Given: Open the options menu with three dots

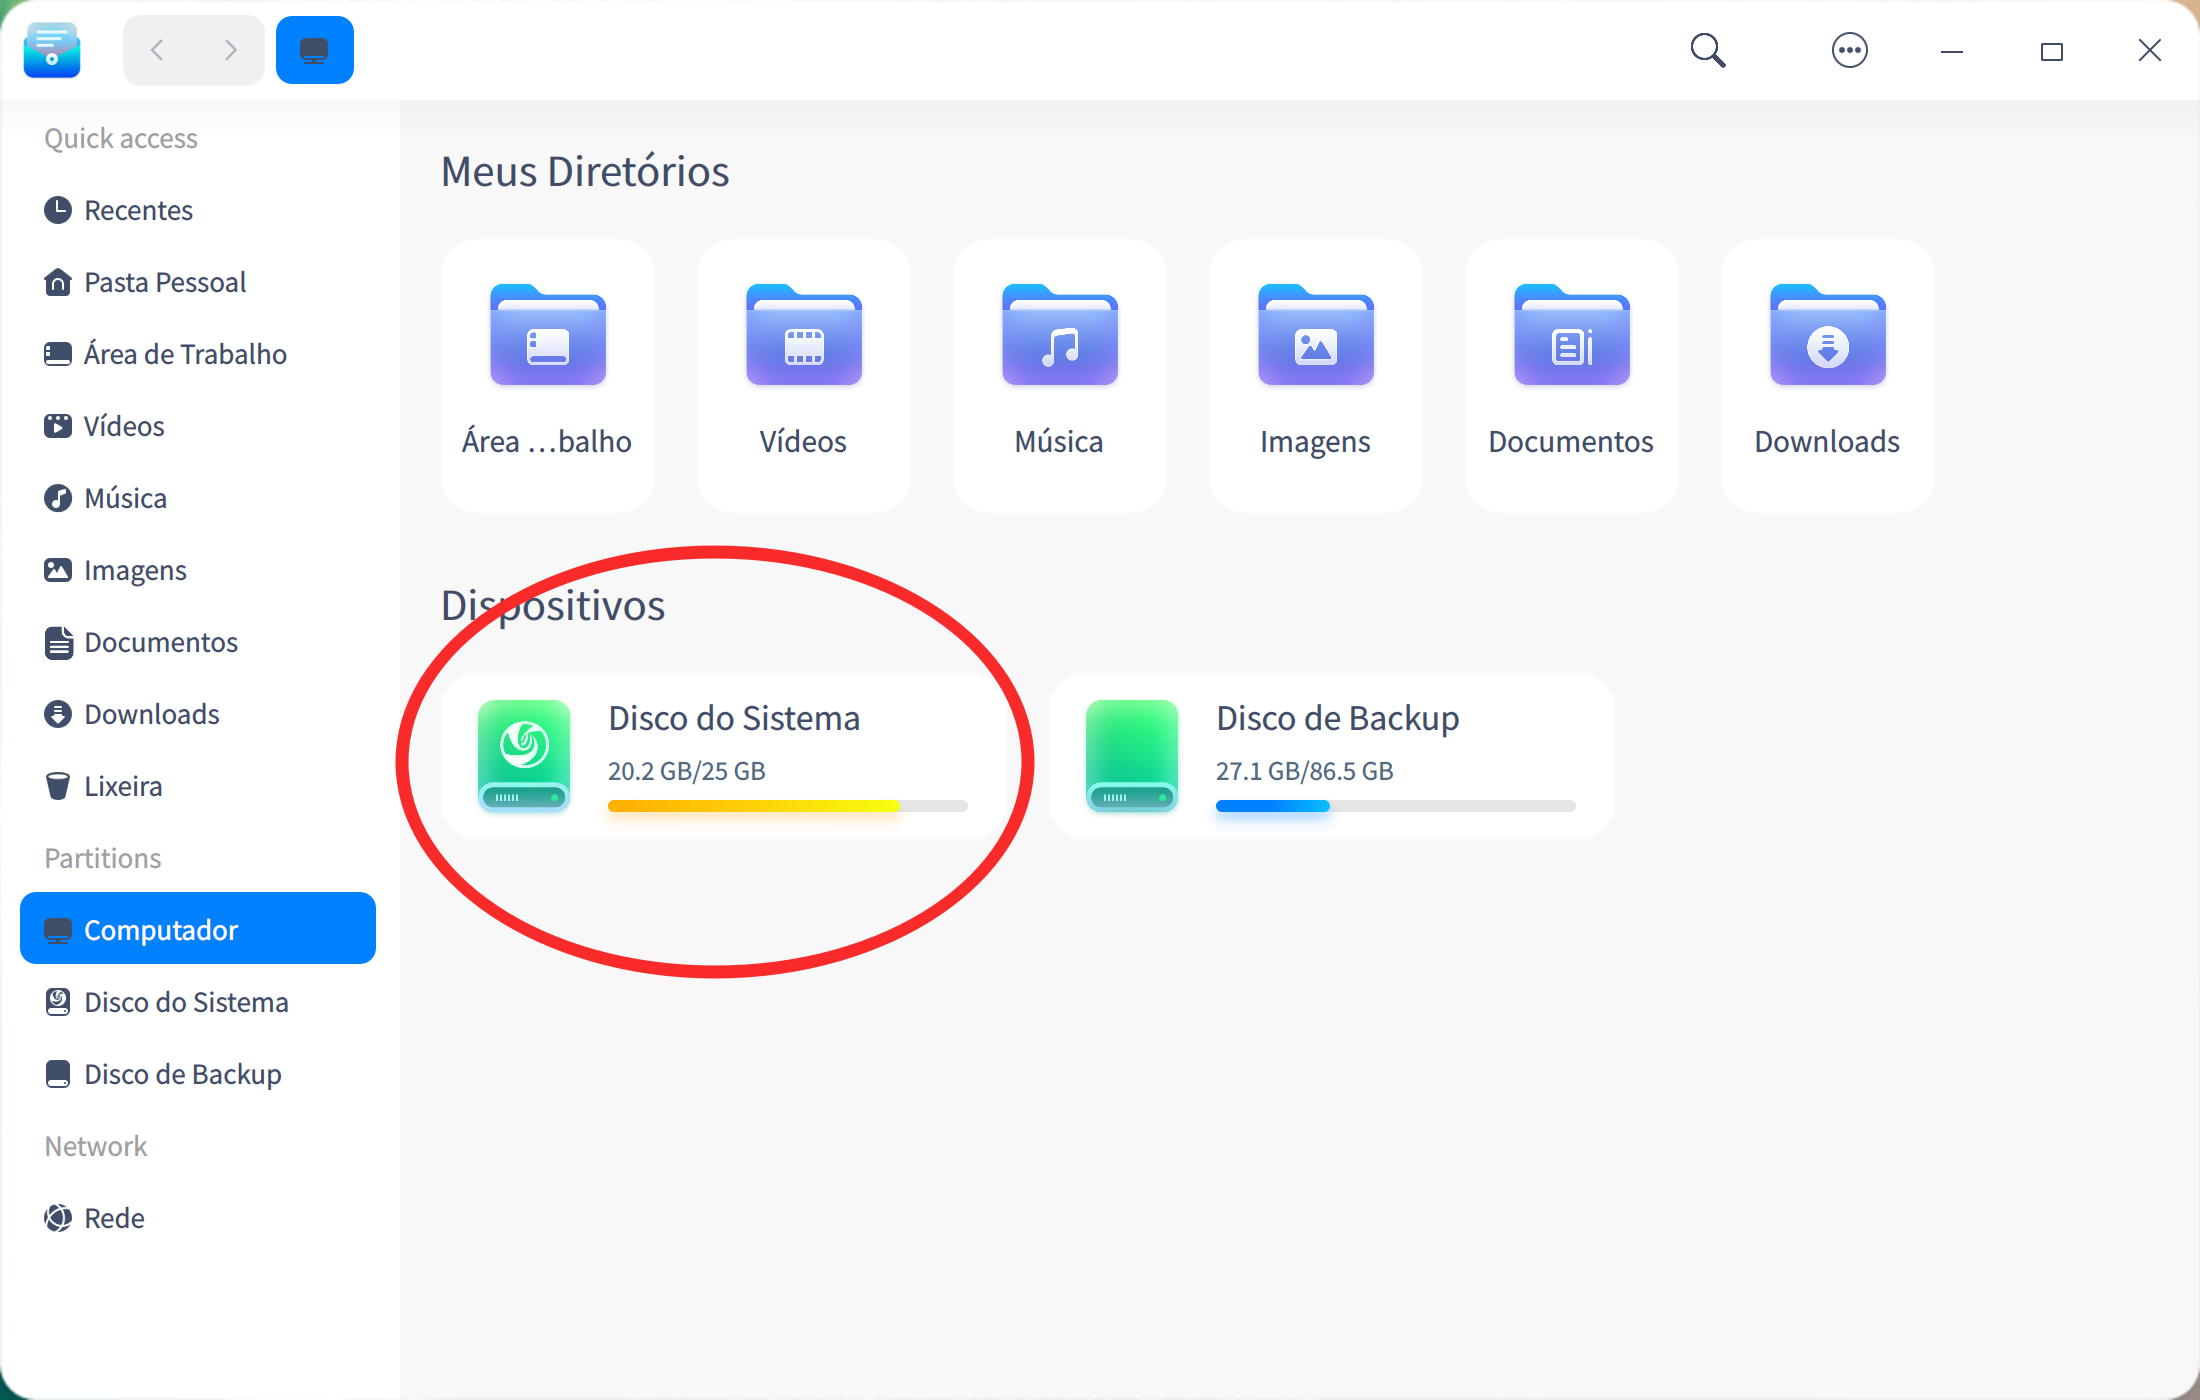Looking at the screenshot, I should pos(1849,50).
